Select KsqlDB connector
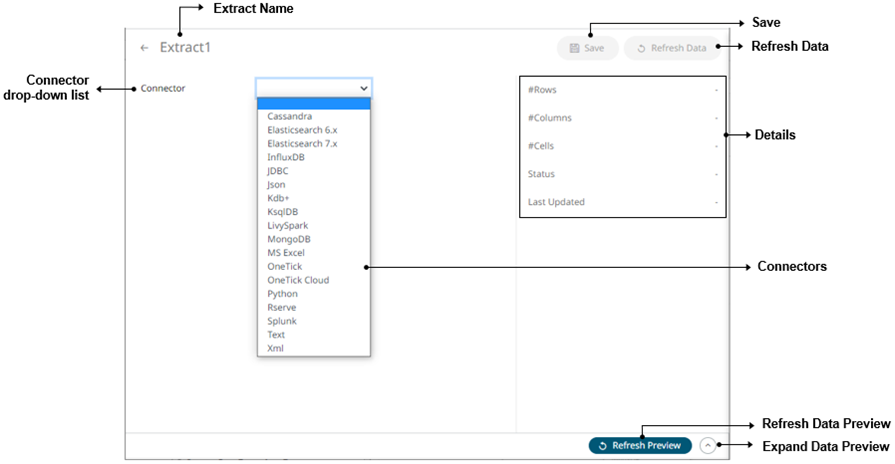The height and width of the screenshot is (464, 895). [x=314, y=212]
